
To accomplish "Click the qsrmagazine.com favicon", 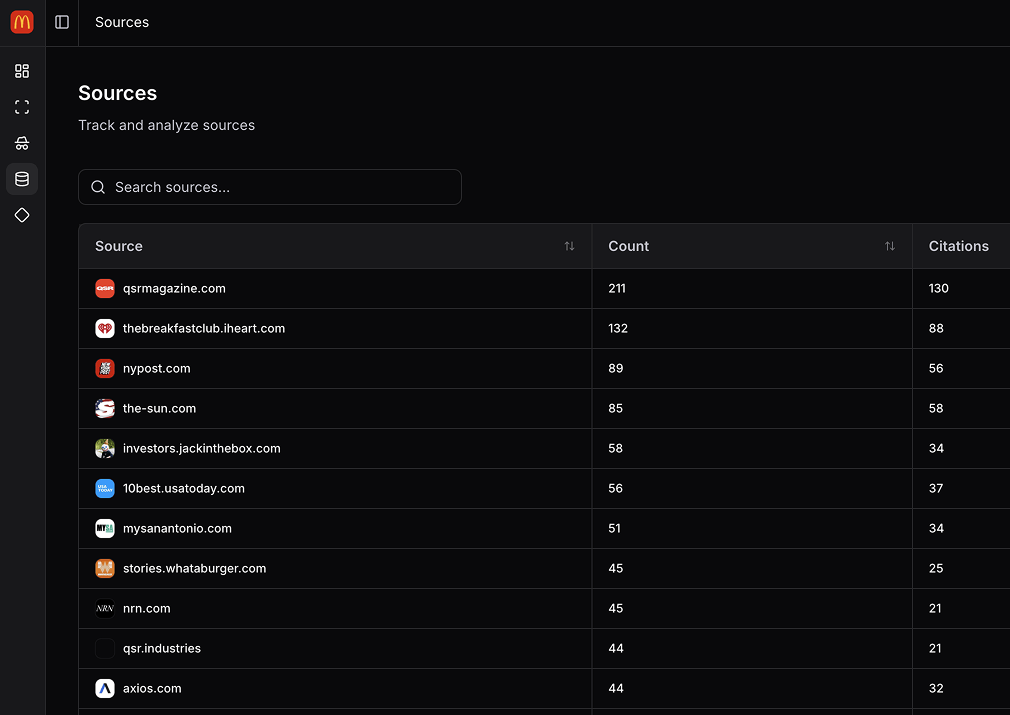I will pos(105,288).
